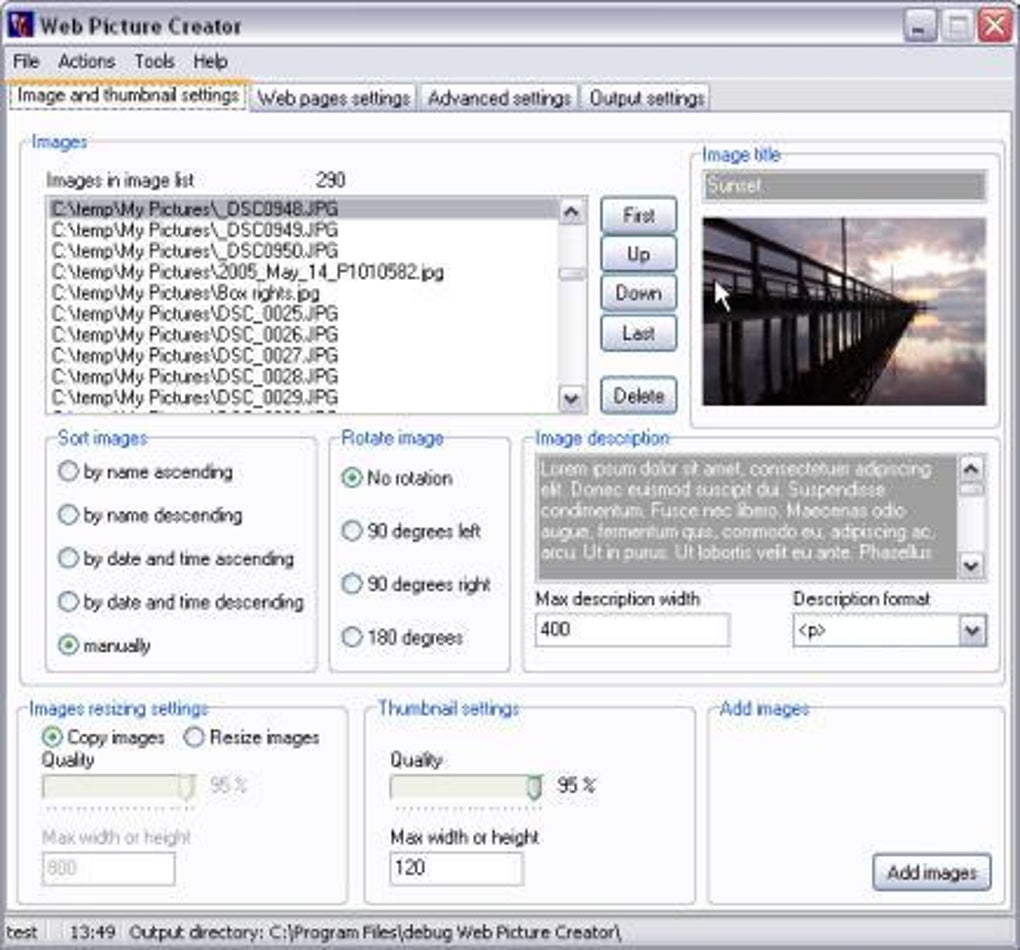Select _DSC0948.JPG in the image list

302,209
